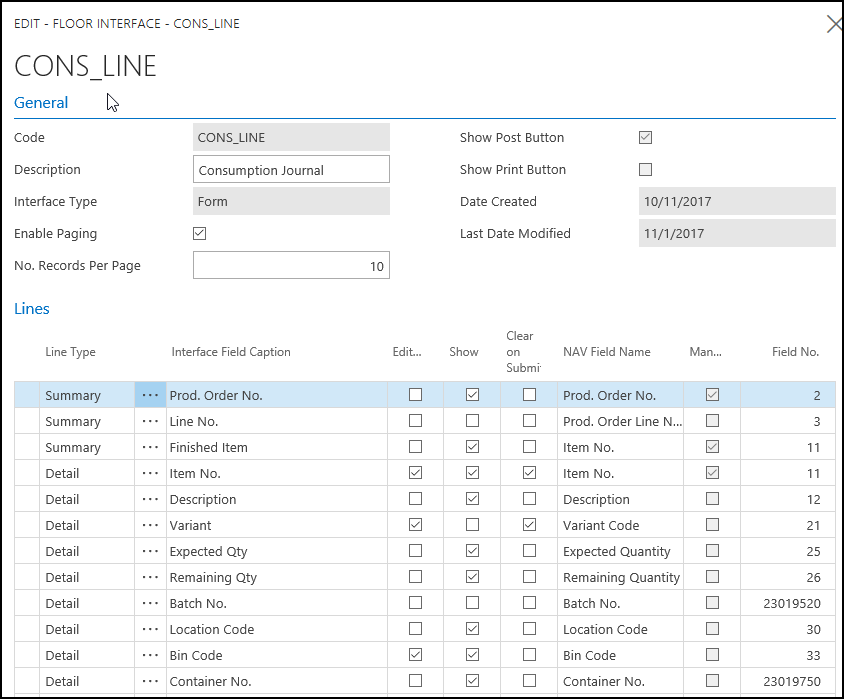
Task: Collapse the Lines section header
Action: [32, 309]
